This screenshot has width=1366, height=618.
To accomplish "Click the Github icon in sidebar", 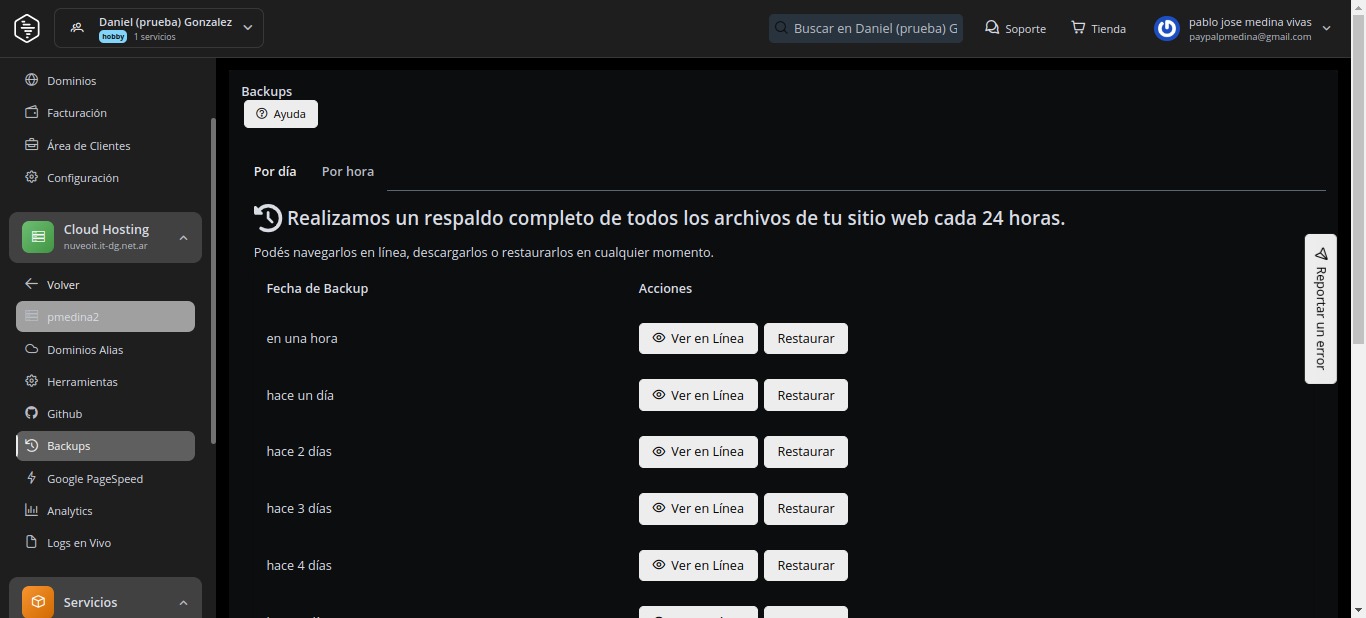I will 31,413.
